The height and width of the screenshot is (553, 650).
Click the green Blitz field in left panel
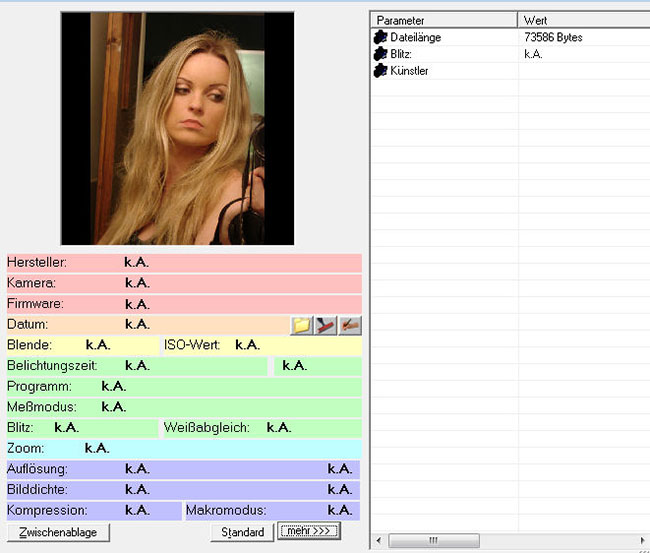[x=82, y=428]
